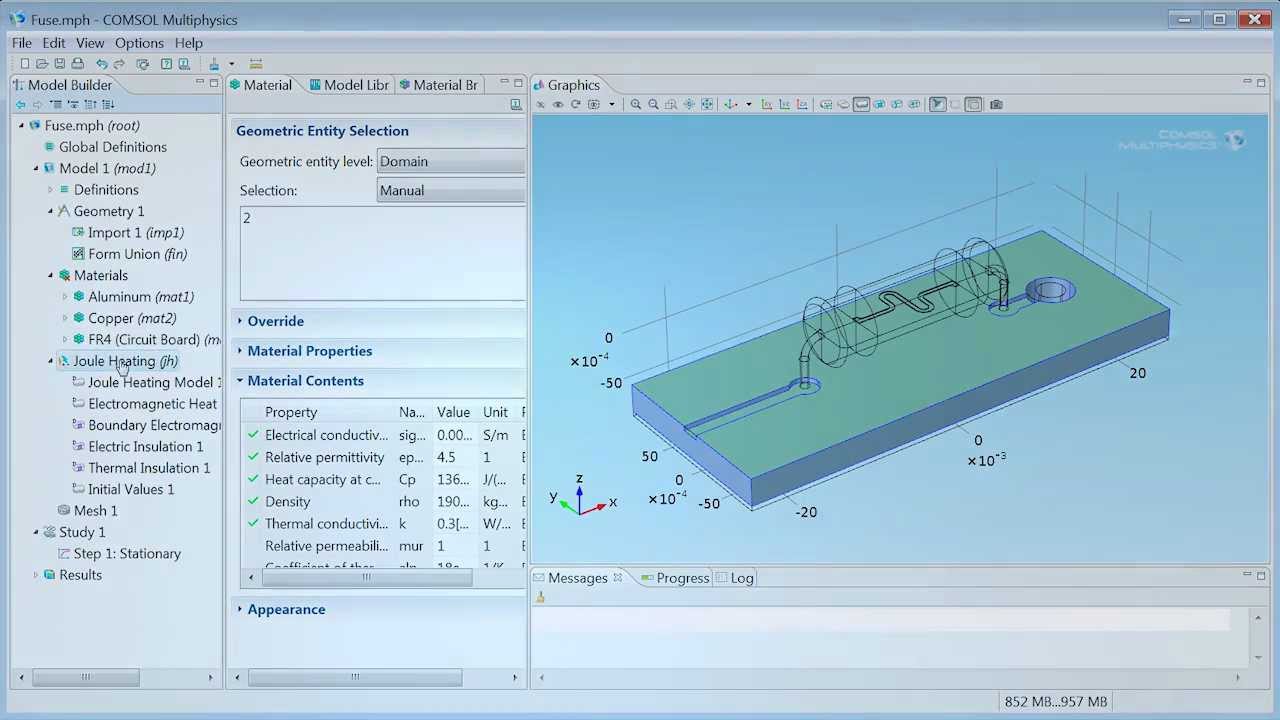This screenshot has width=1280, height=720.
Task: Click the New file icon in main toolbar
Action: (25, 64)
